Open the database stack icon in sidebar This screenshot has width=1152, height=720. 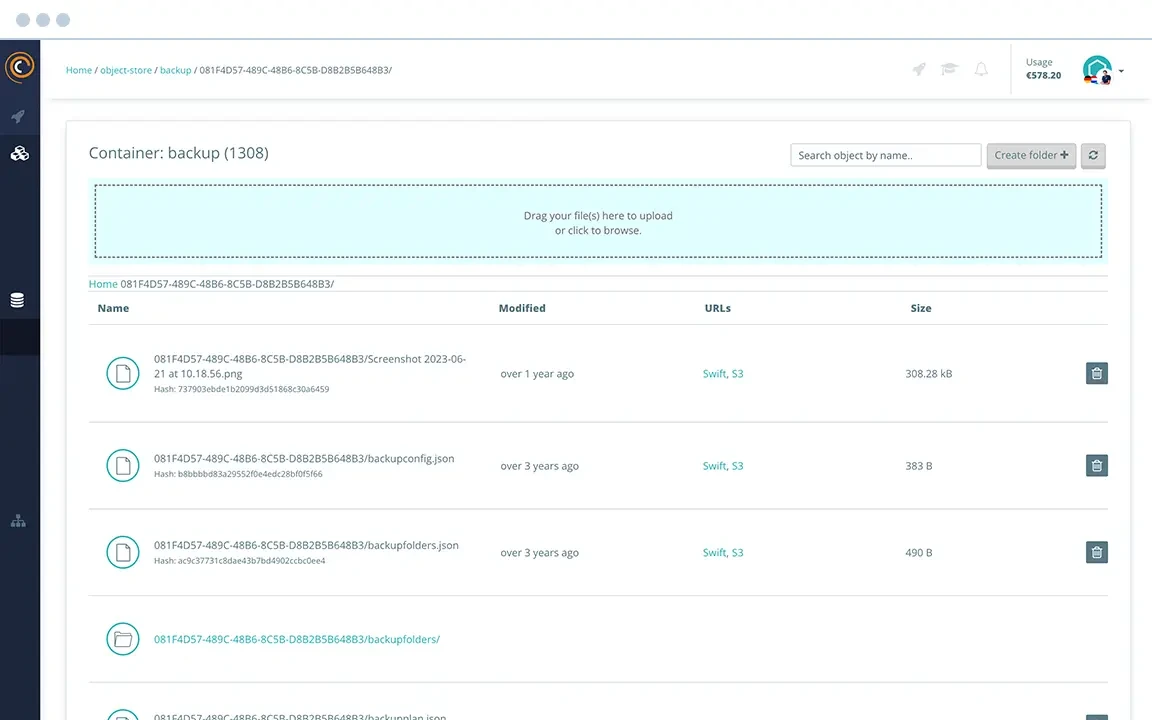pyautogui.click(x=18, y=300)
